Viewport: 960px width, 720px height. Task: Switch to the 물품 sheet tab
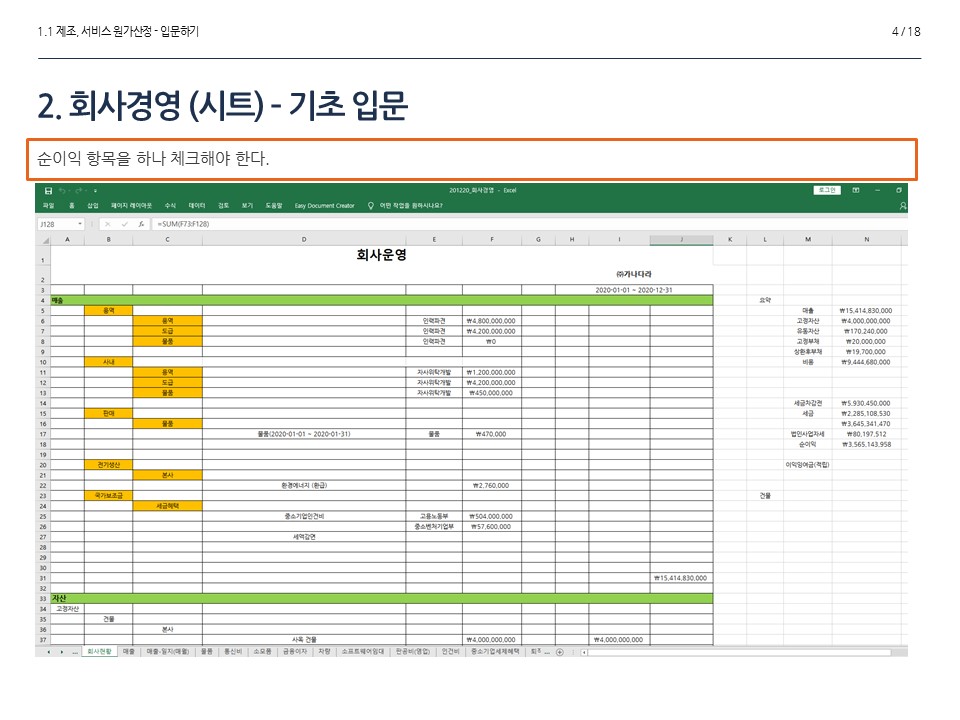(207, 651)
